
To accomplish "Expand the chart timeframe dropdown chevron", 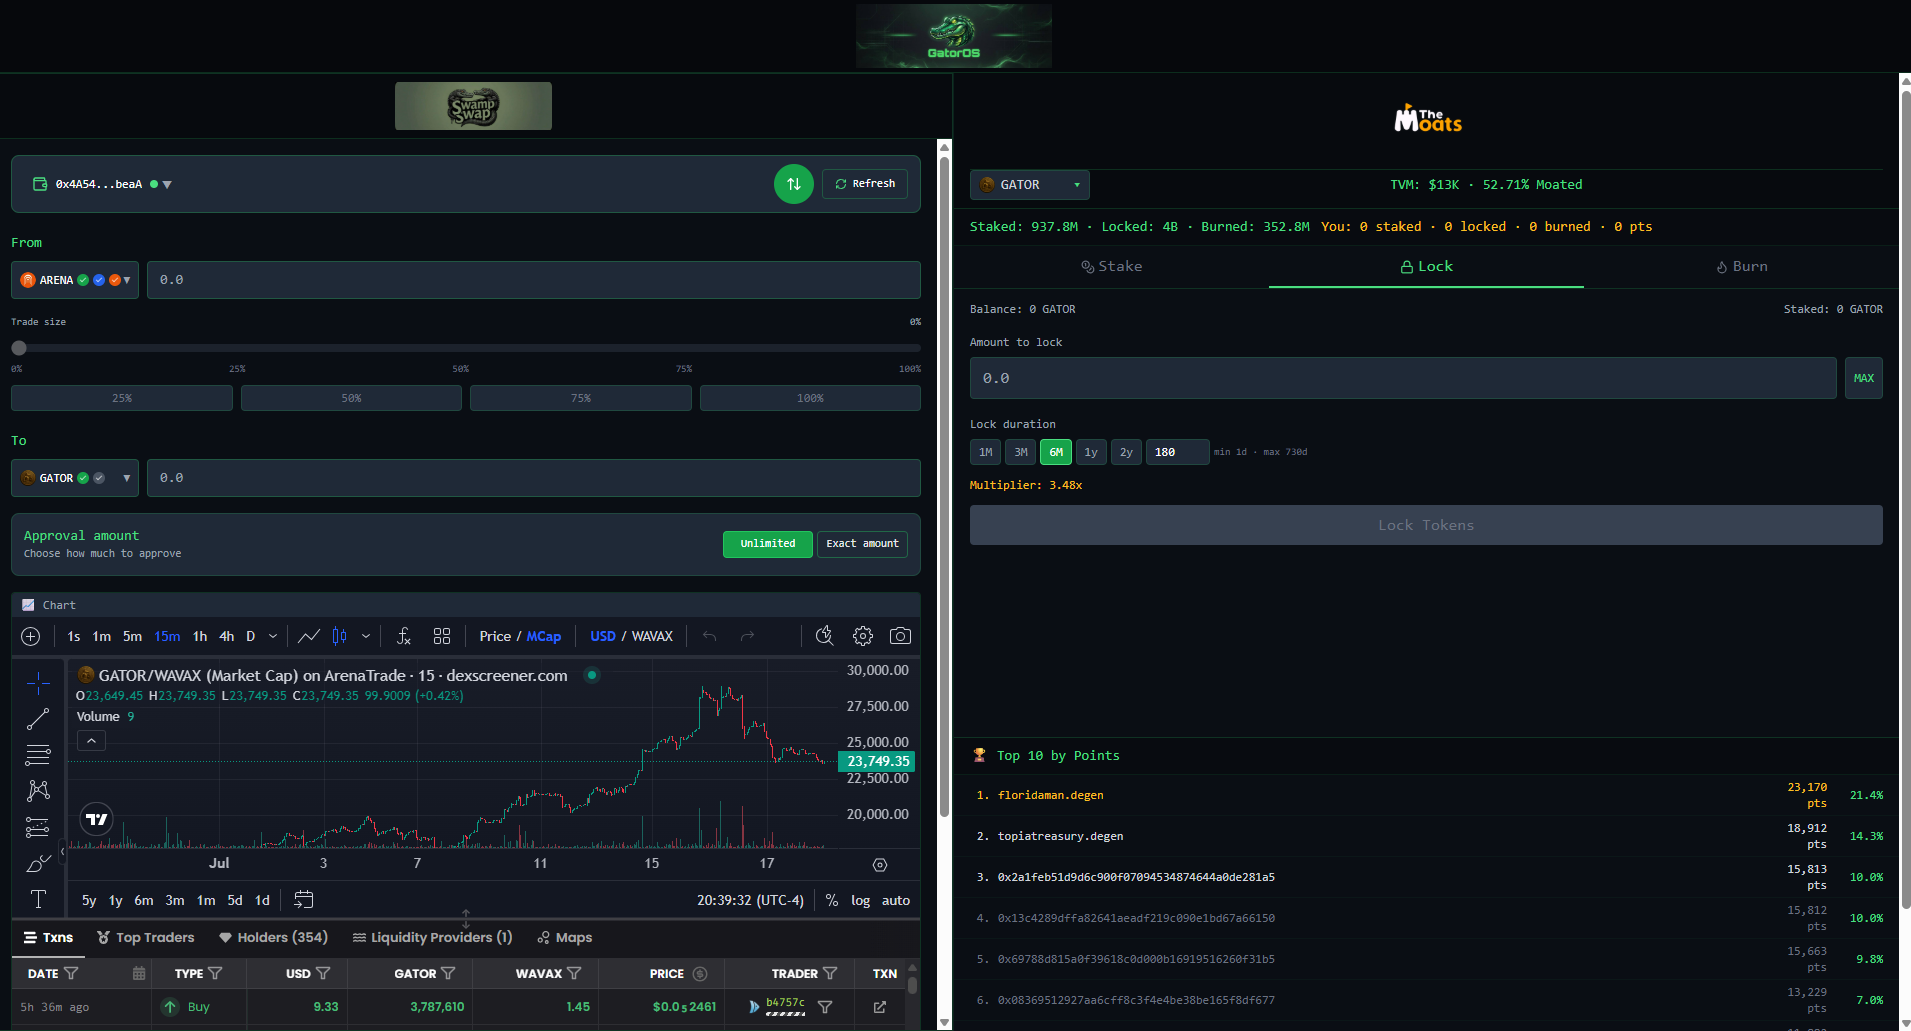I will click(x=273, y=636).
